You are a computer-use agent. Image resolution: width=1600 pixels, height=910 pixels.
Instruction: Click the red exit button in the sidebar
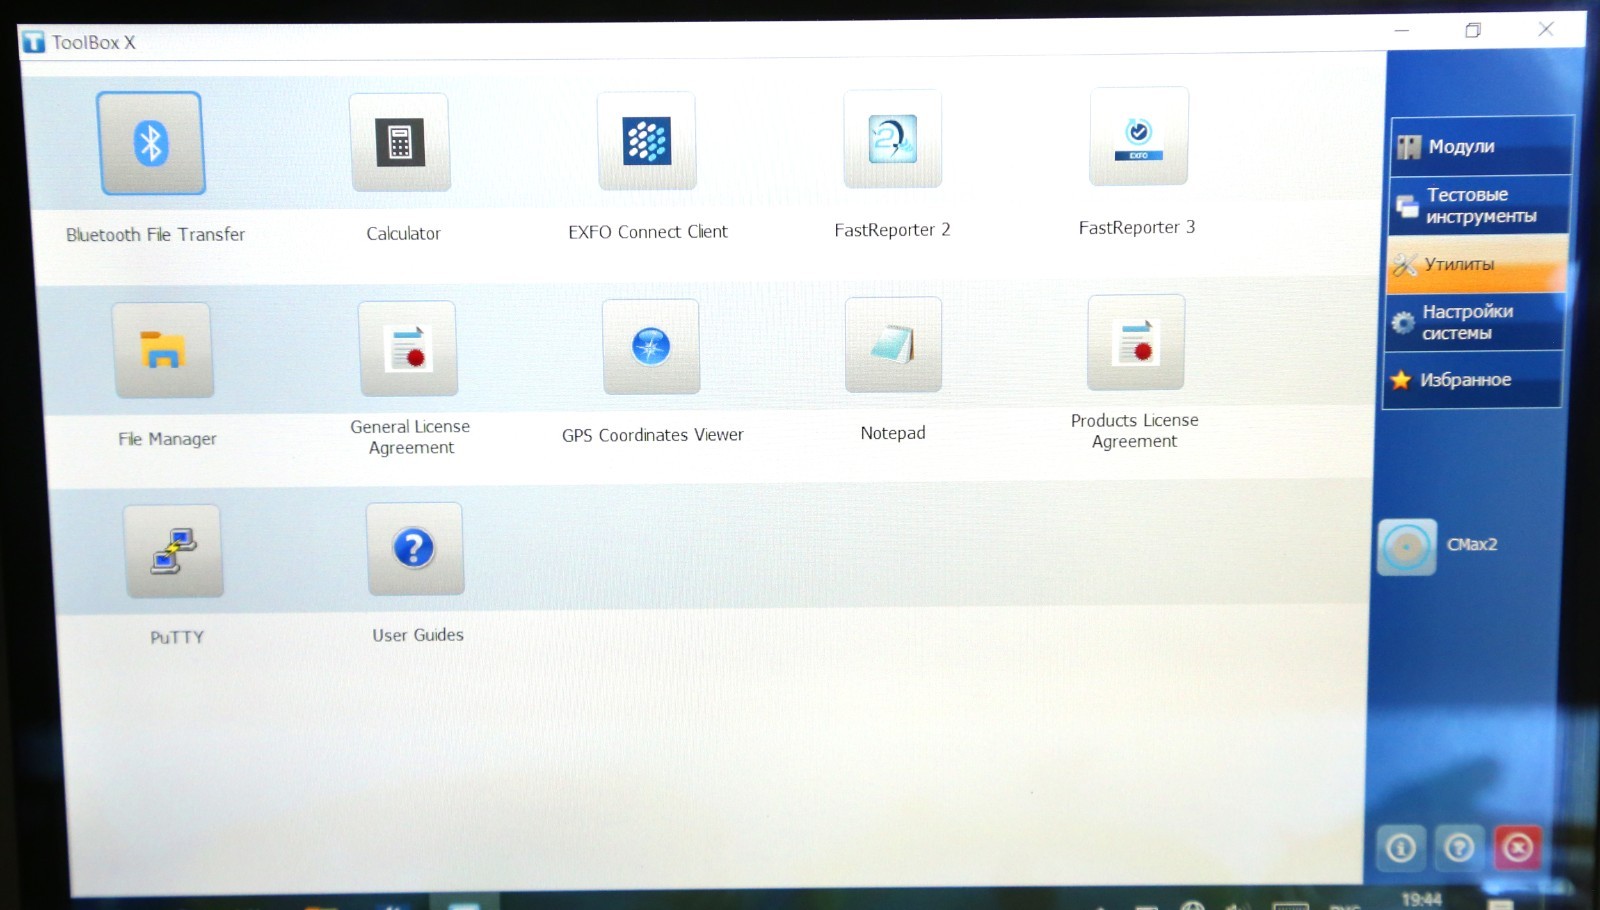(1518, 848)
